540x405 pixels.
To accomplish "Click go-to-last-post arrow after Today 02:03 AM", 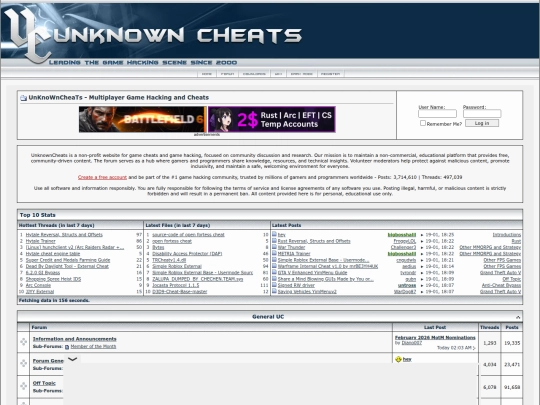I will [474, 348].
